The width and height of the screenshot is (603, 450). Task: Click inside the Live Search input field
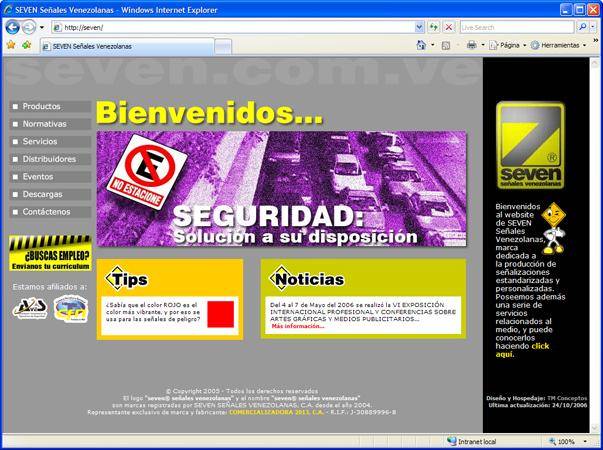(515, 27)
